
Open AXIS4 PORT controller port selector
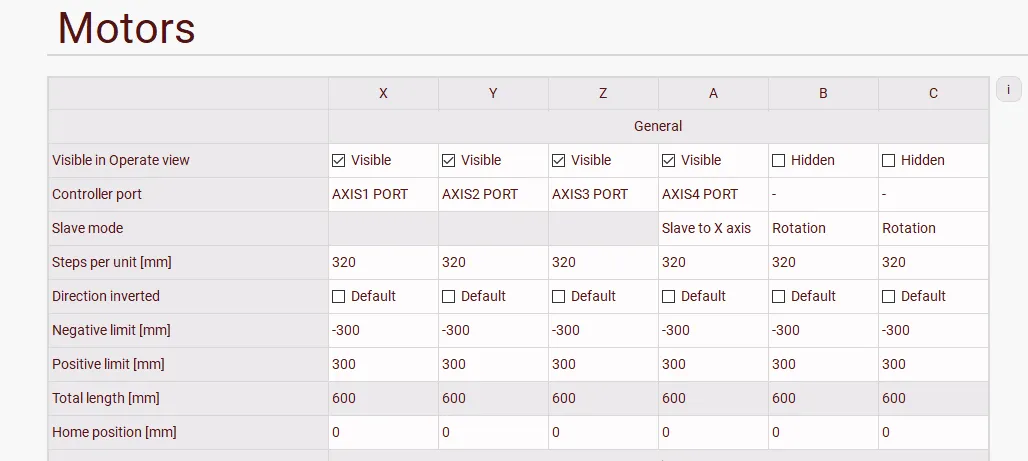[714, 195]
